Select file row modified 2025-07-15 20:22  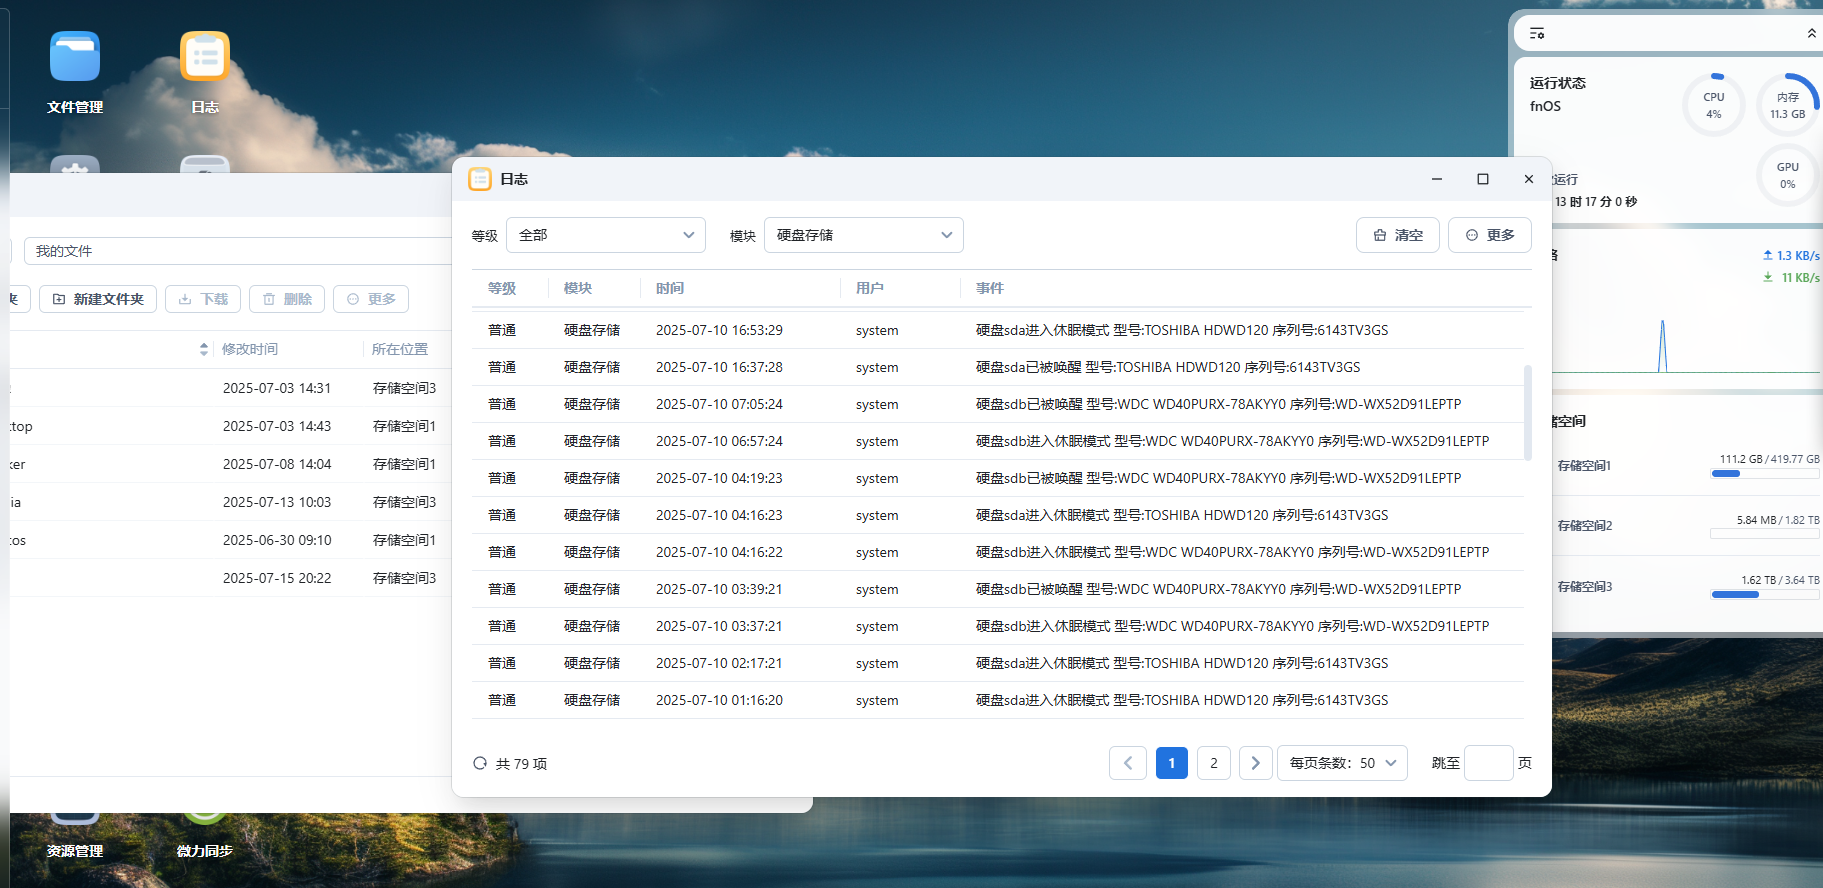pos(231,578)
